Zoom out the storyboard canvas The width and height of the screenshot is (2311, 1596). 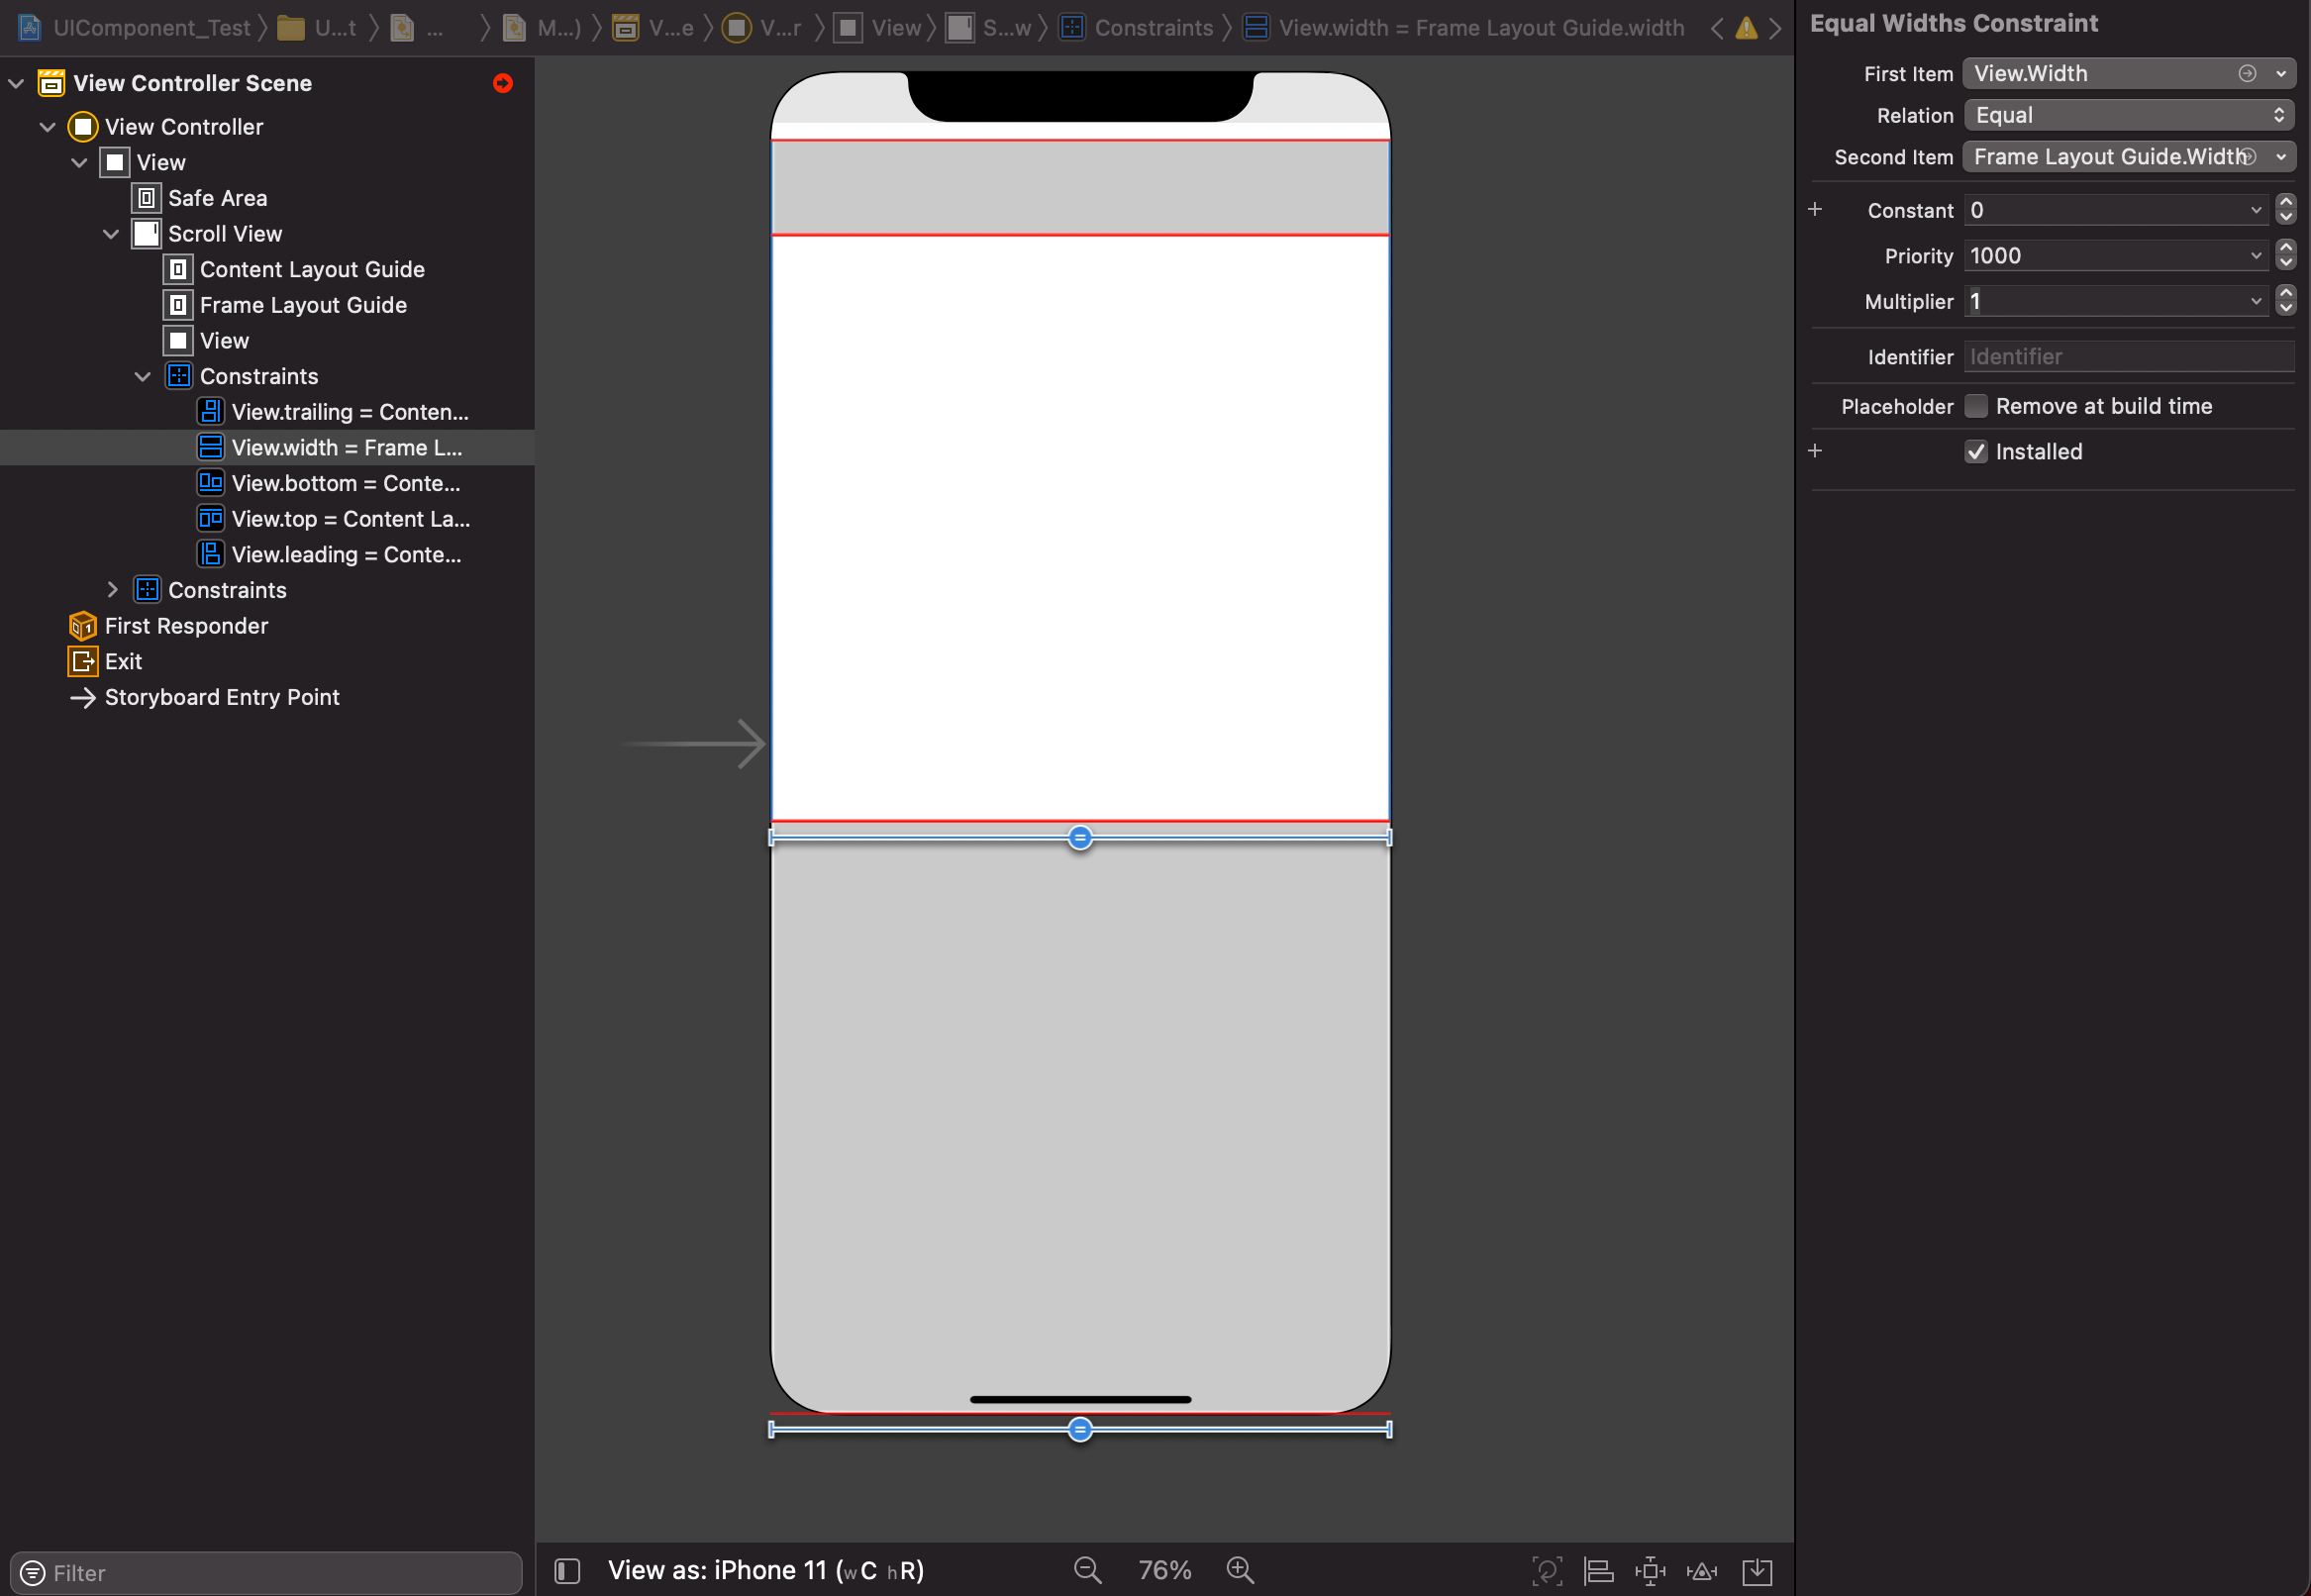tap(1087, 1570)
